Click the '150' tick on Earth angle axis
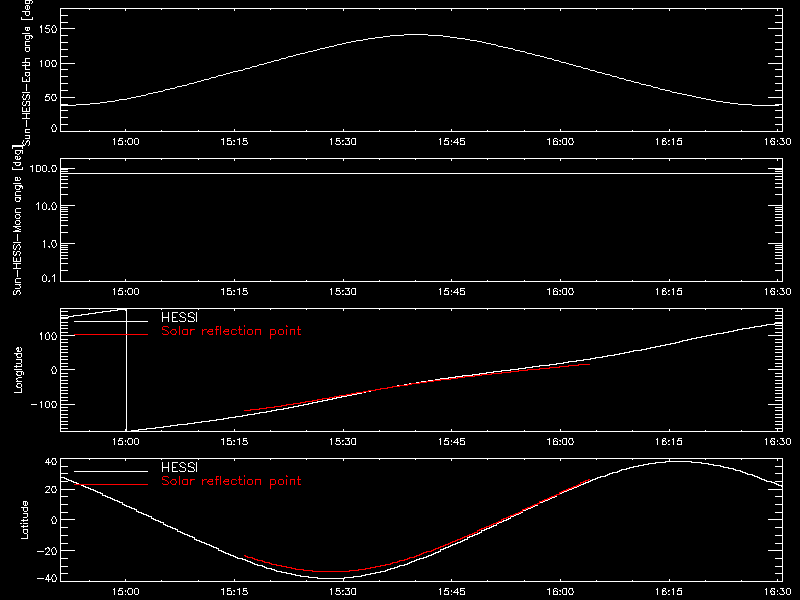Screen dimensions: 800x600 point(48,29)
